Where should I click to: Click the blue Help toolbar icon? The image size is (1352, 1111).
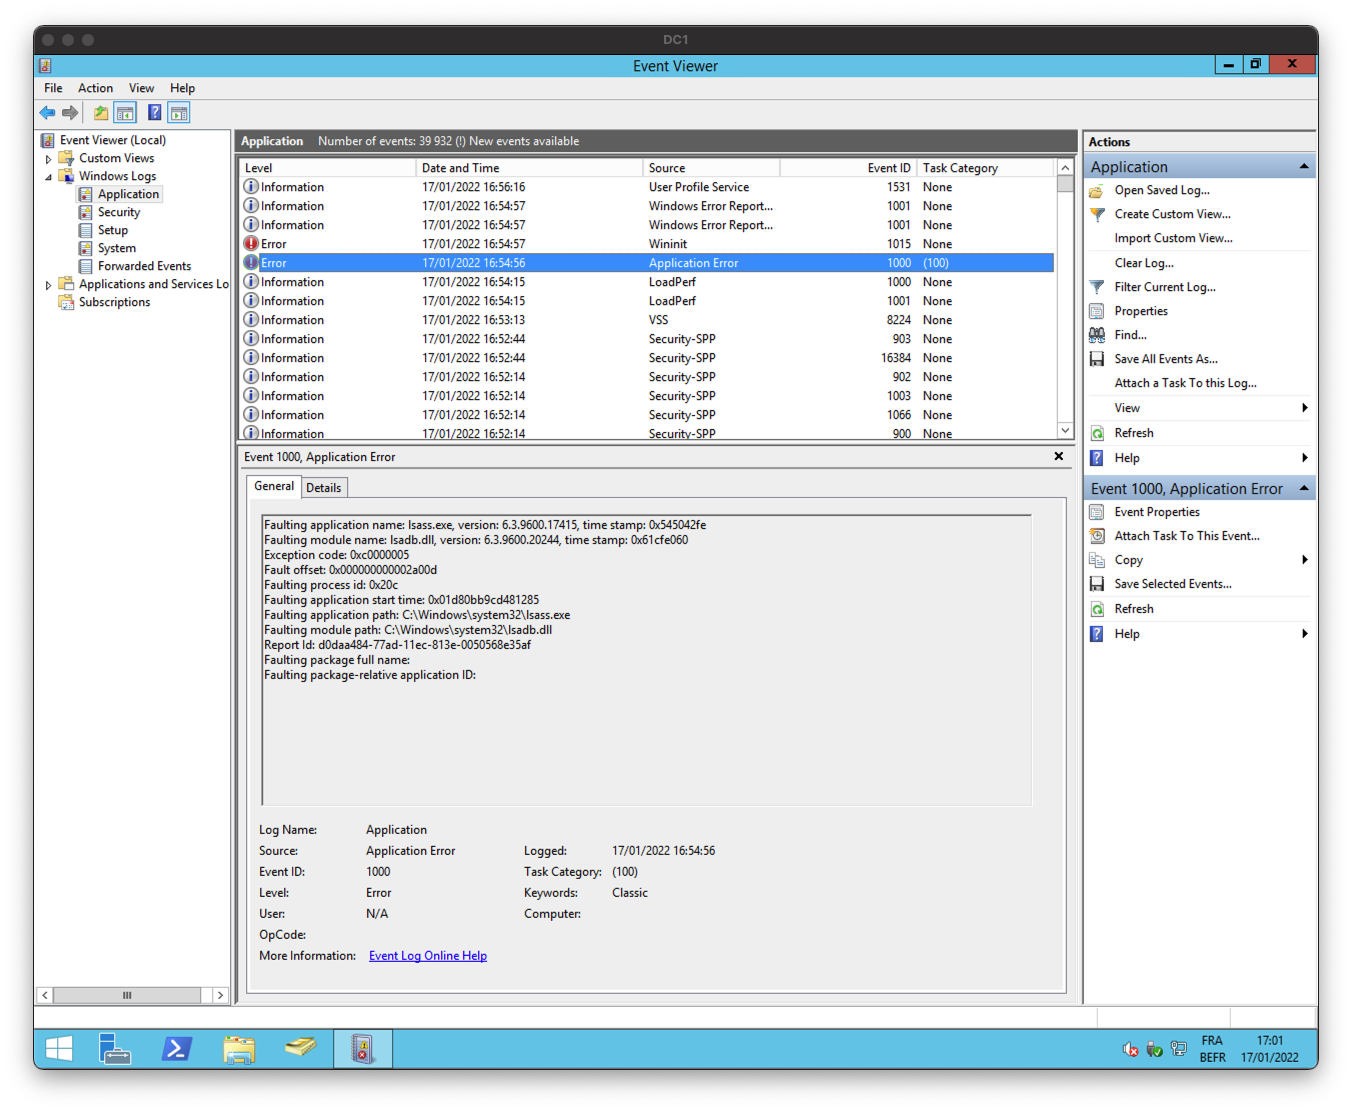155,113
